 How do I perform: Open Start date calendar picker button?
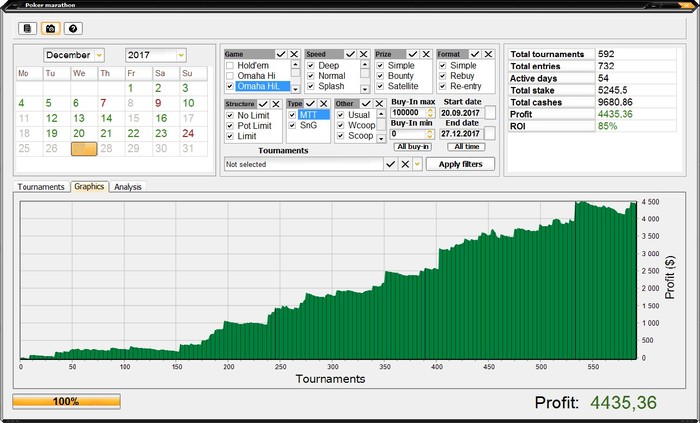tap(490, 113)
